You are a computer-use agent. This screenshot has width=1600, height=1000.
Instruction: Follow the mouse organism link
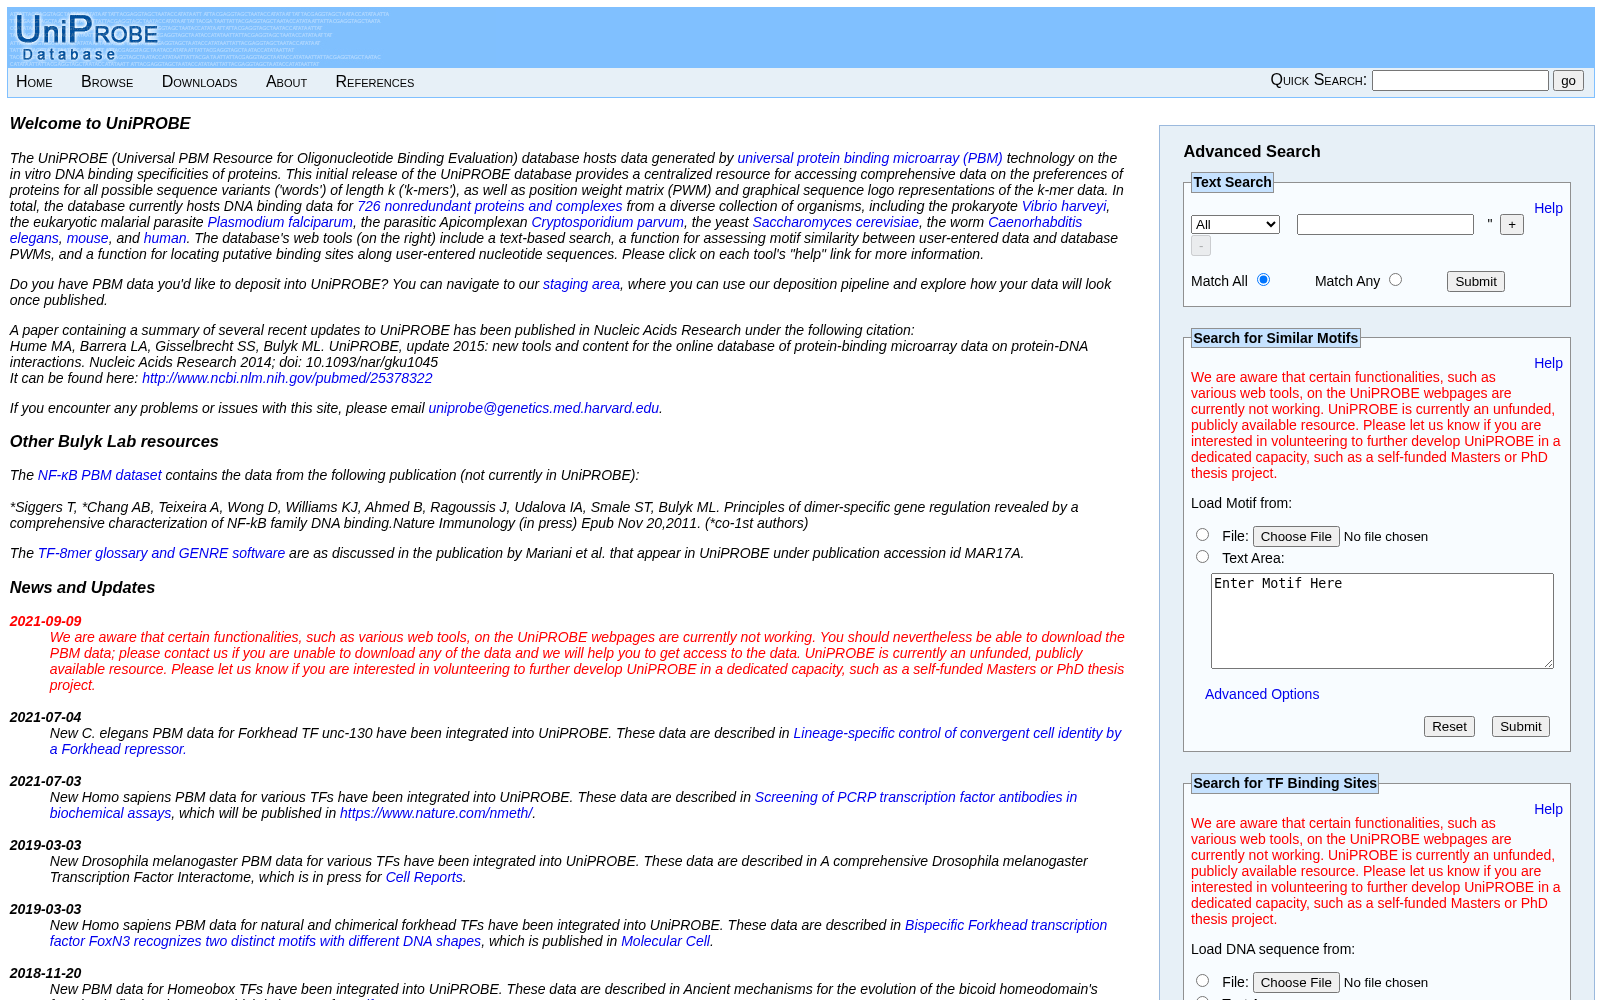(x=87, y=238)
